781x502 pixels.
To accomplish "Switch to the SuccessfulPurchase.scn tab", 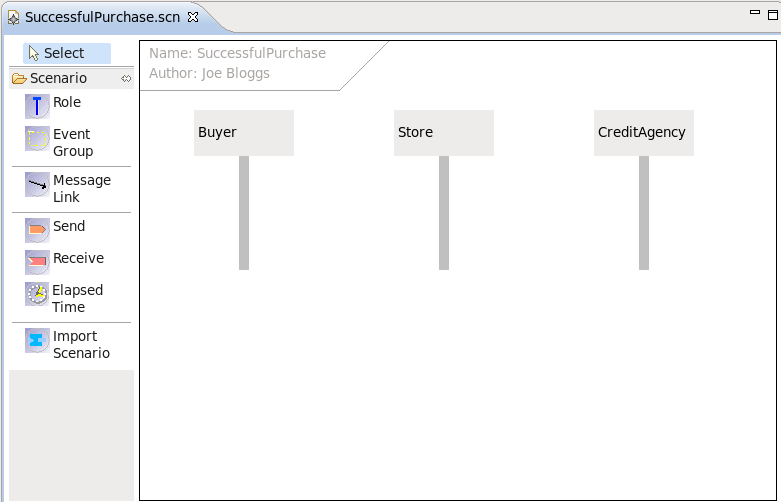I will (102, 17).
